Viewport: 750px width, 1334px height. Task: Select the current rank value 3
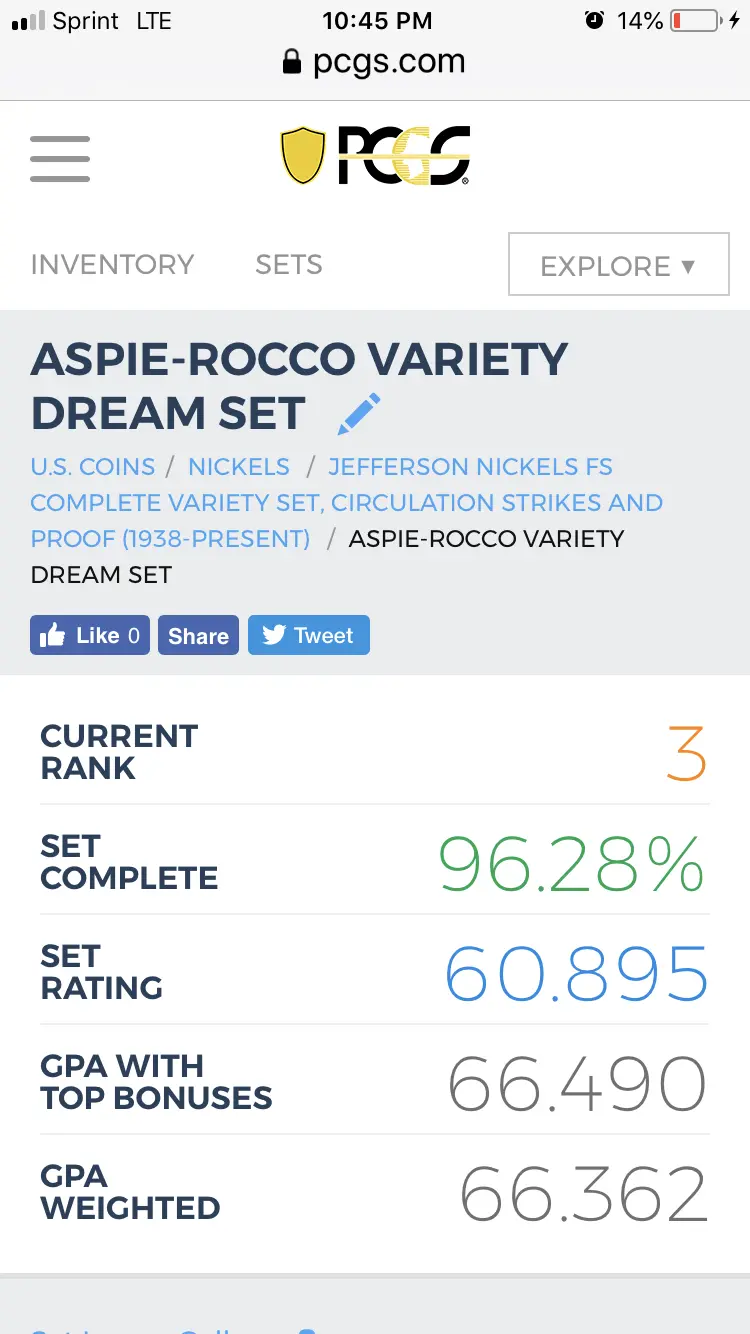click(x=687, y=753)
